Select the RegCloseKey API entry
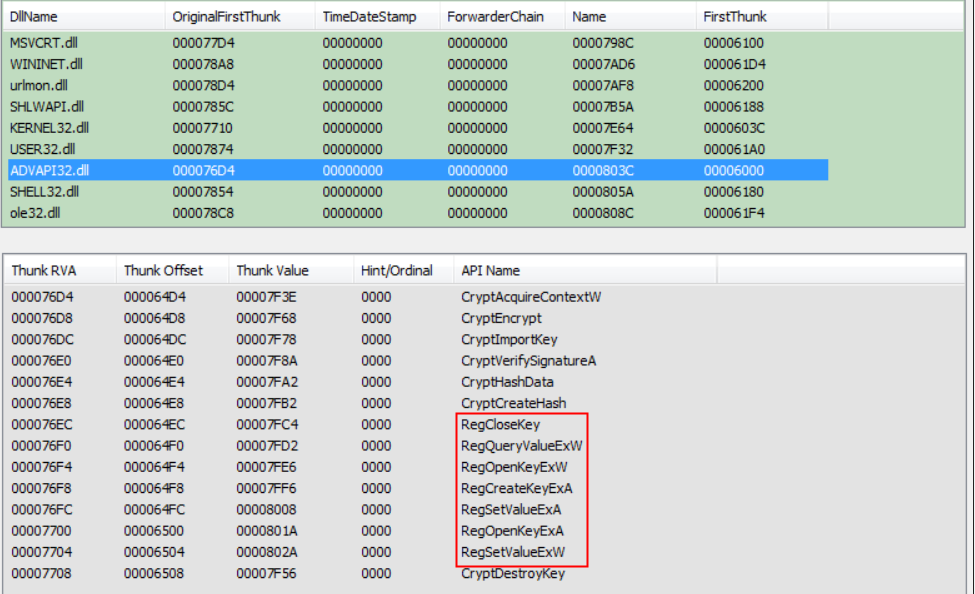The image size is (975, 594). 501,424
